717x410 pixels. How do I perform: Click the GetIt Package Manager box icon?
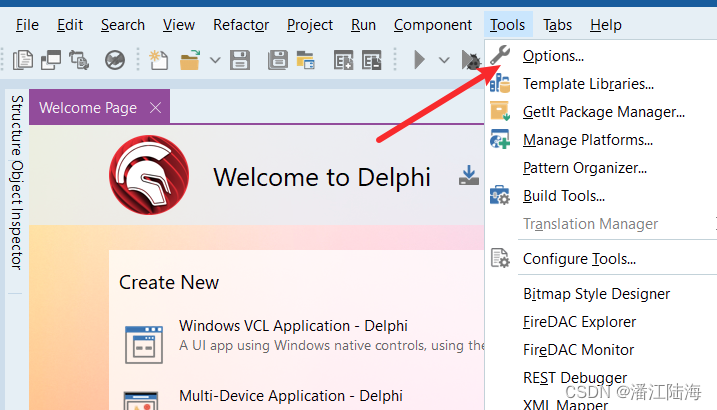pos(500,112)
